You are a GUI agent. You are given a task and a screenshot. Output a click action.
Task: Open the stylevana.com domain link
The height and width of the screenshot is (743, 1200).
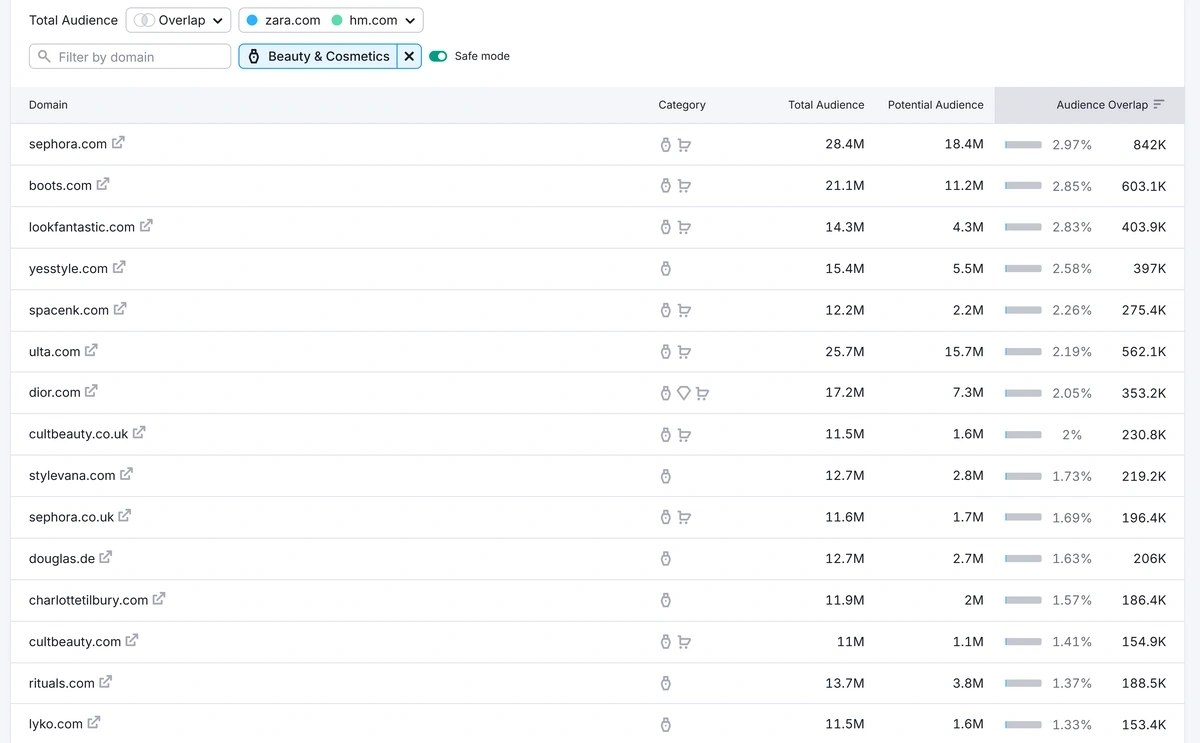72,476
